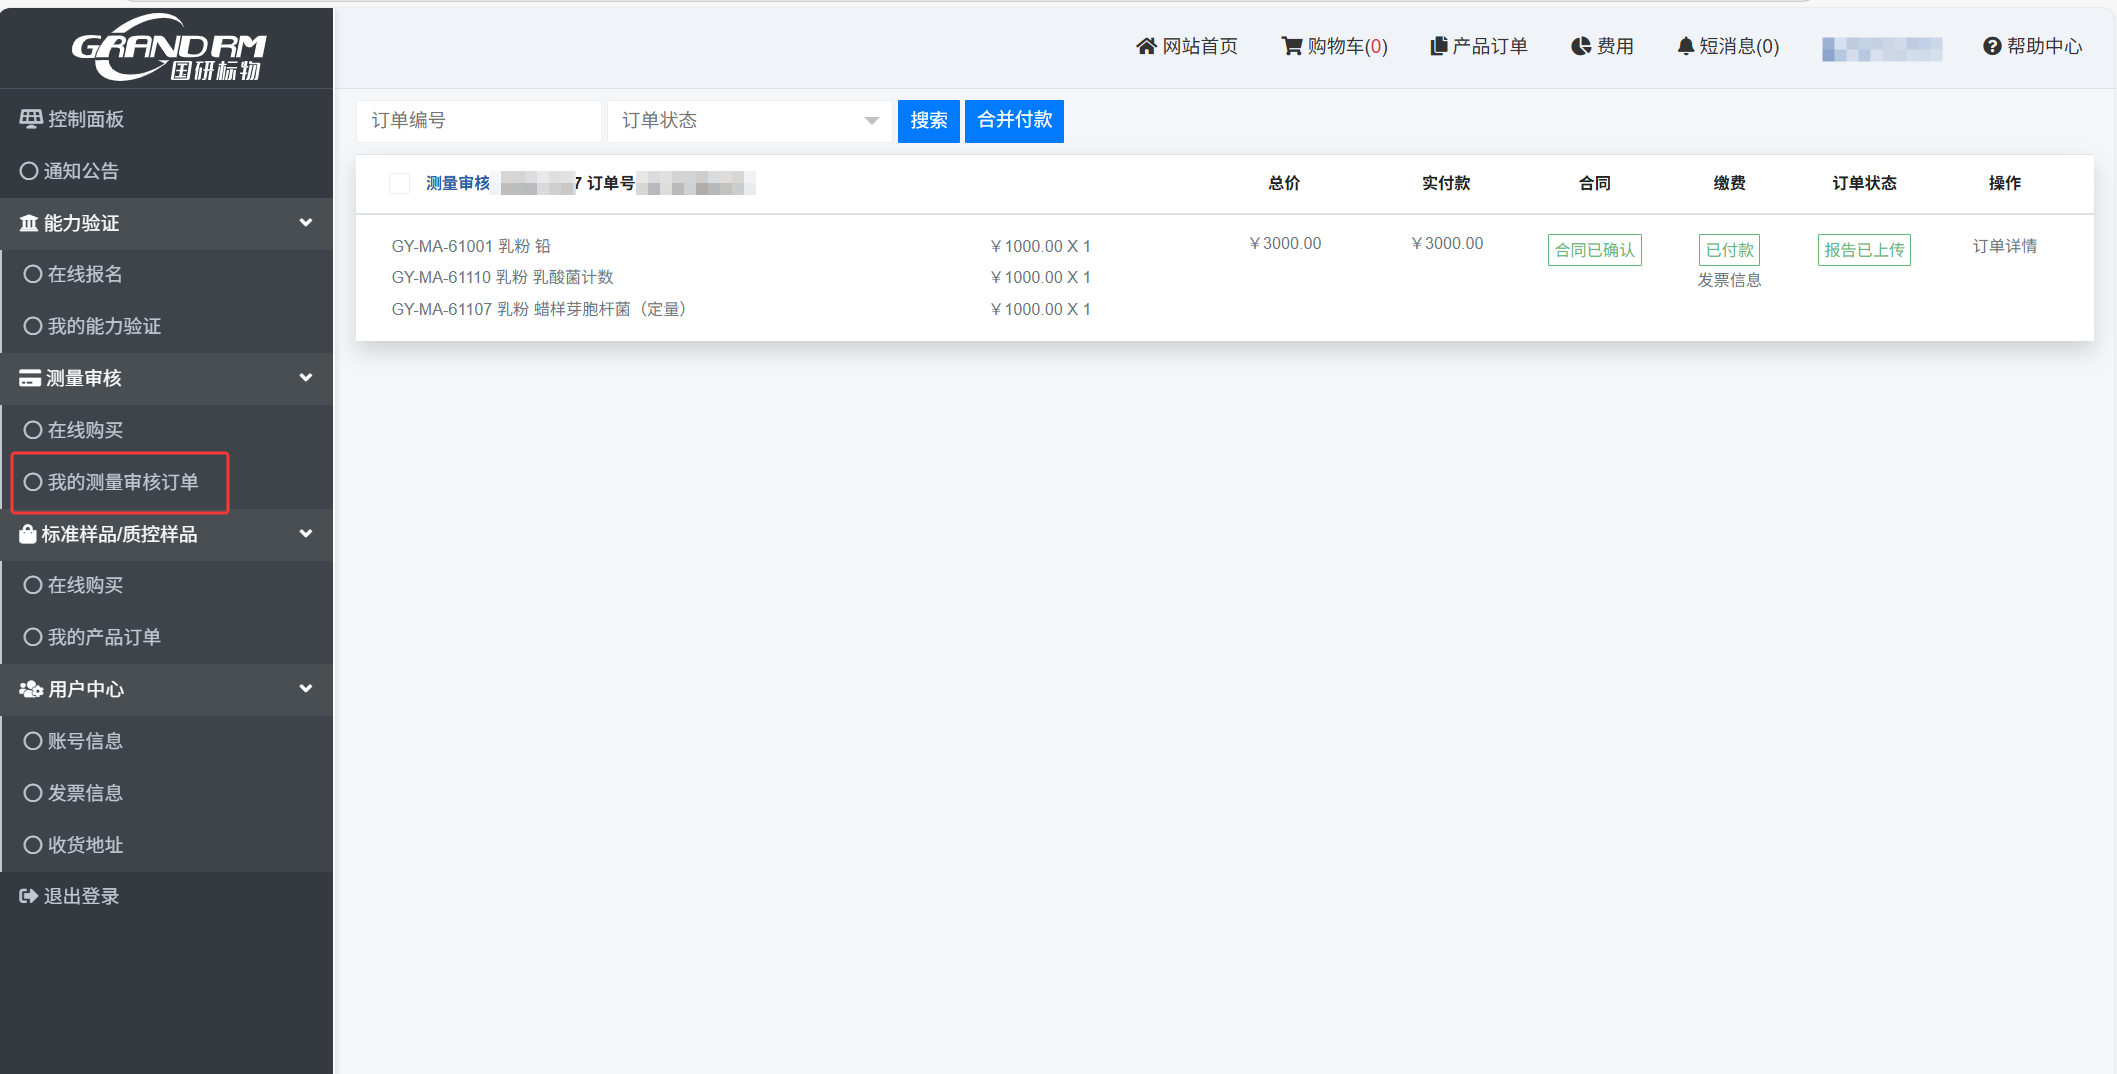Go to 通知公告 in sidebar

tap(80, 171)
